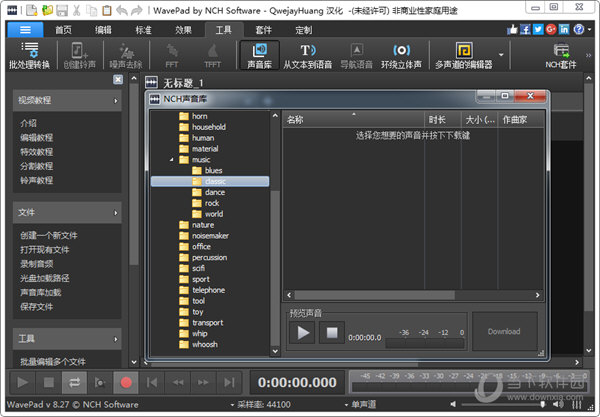The image size is (600, 417).
Task: Expand the toolbar overflow chevron
Action: 589,55
